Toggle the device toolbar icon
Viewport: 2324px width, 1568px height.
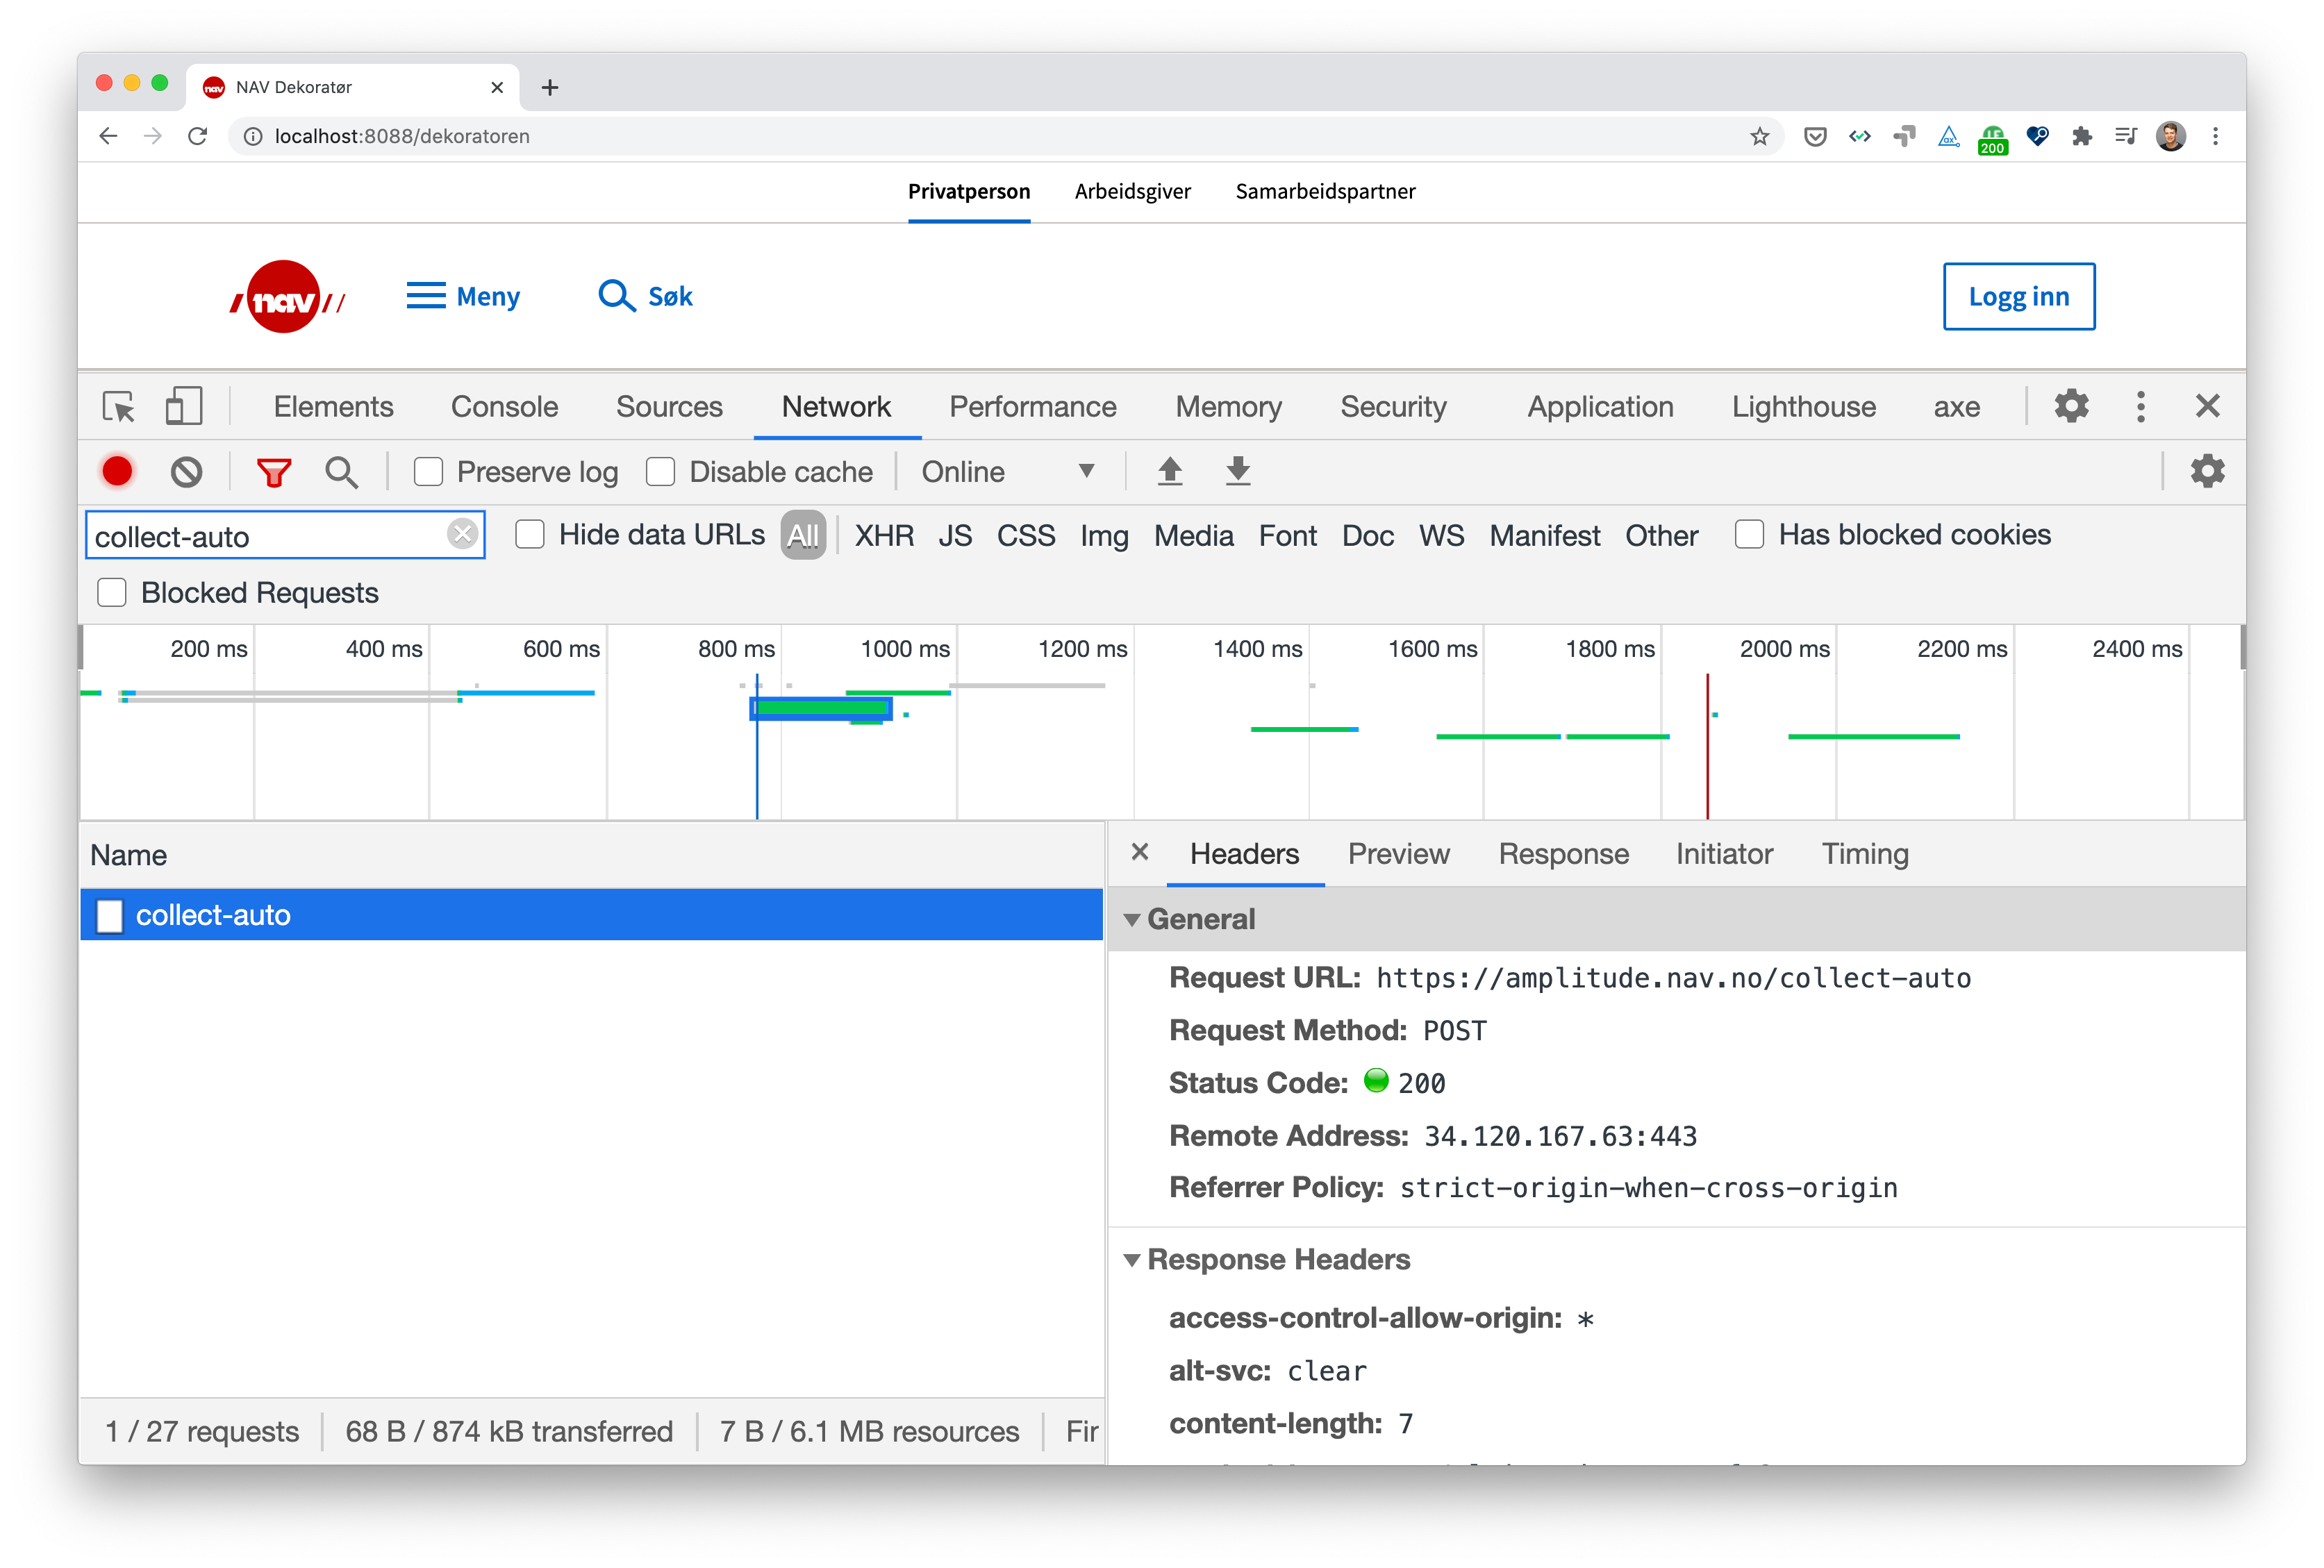click(x=183, y=407)
